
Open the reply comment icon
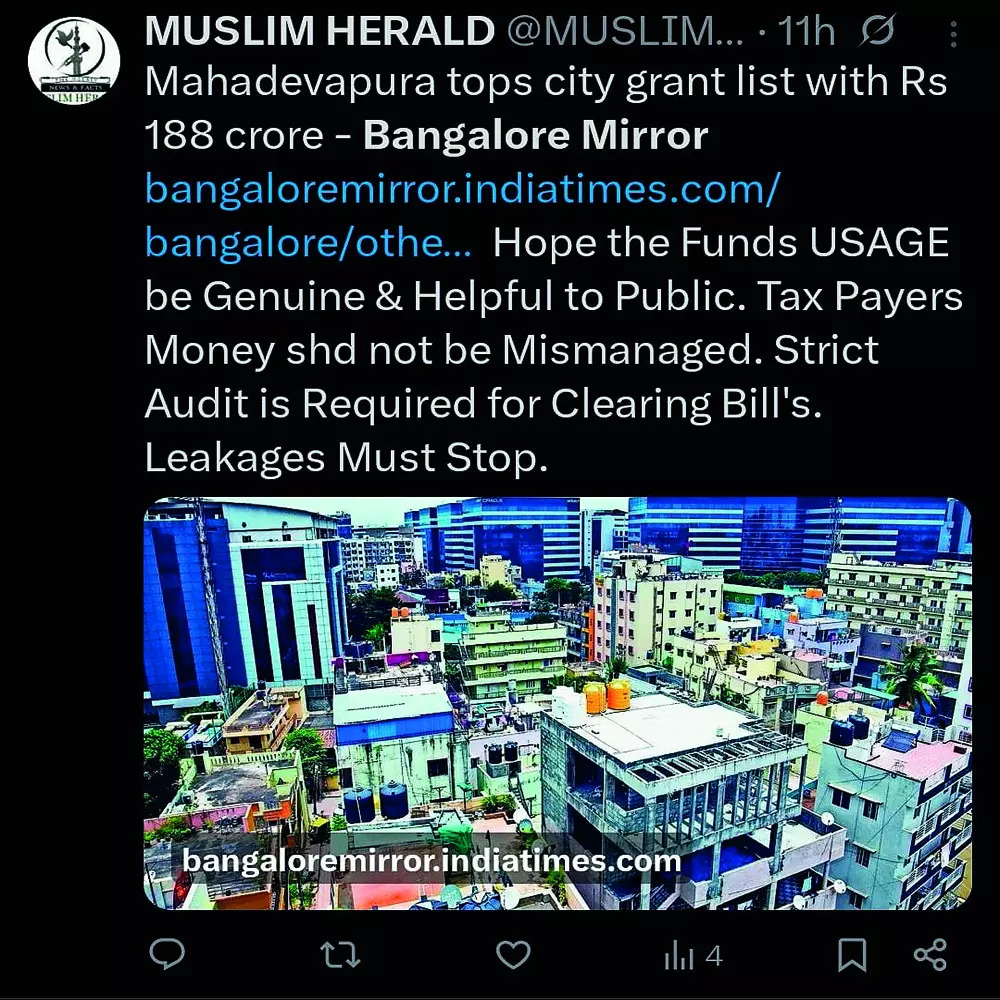[x=167, y=955]
